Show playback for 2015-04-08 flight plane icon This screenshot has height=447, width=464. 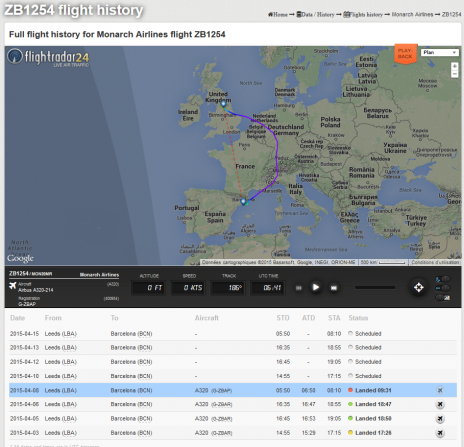point(440,390)
